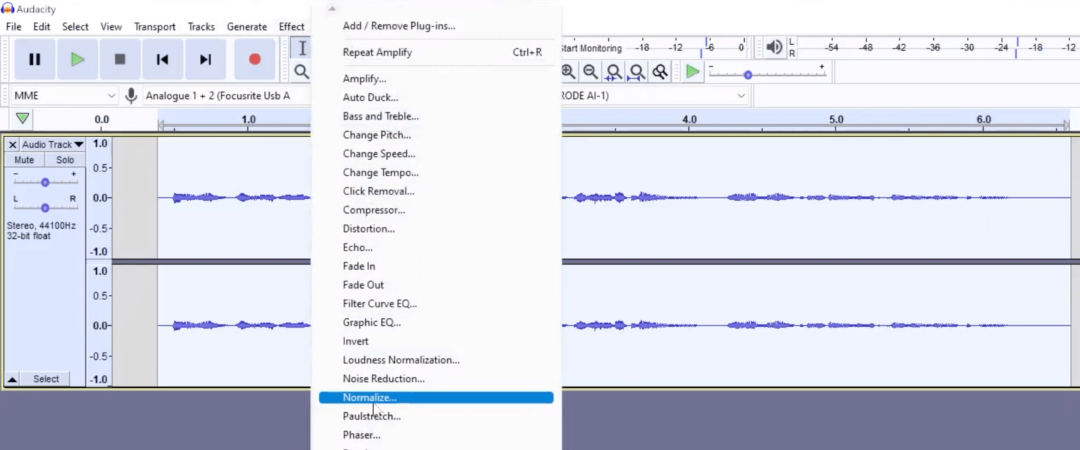Screen dimensions: 1080x450
Task: Click Start Monitoring on recording meter
Action: click(x=591, y=48)
